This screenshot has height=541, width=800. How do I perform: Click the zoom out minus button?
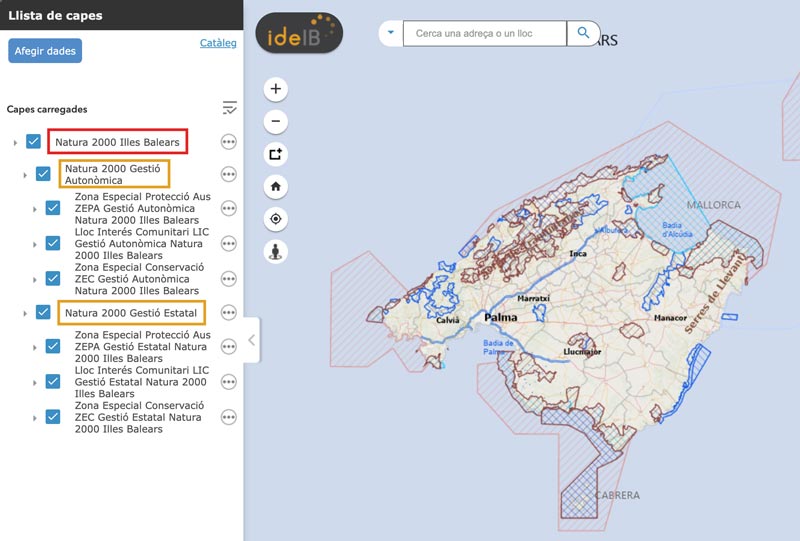(276, 121)
